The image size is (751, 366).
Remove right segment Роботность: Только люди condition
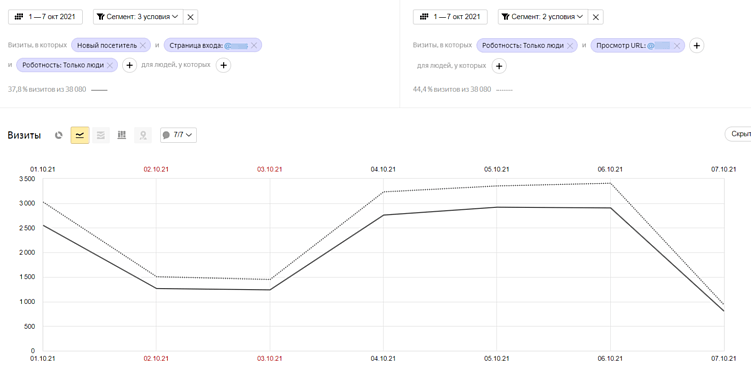click(569, 46)
